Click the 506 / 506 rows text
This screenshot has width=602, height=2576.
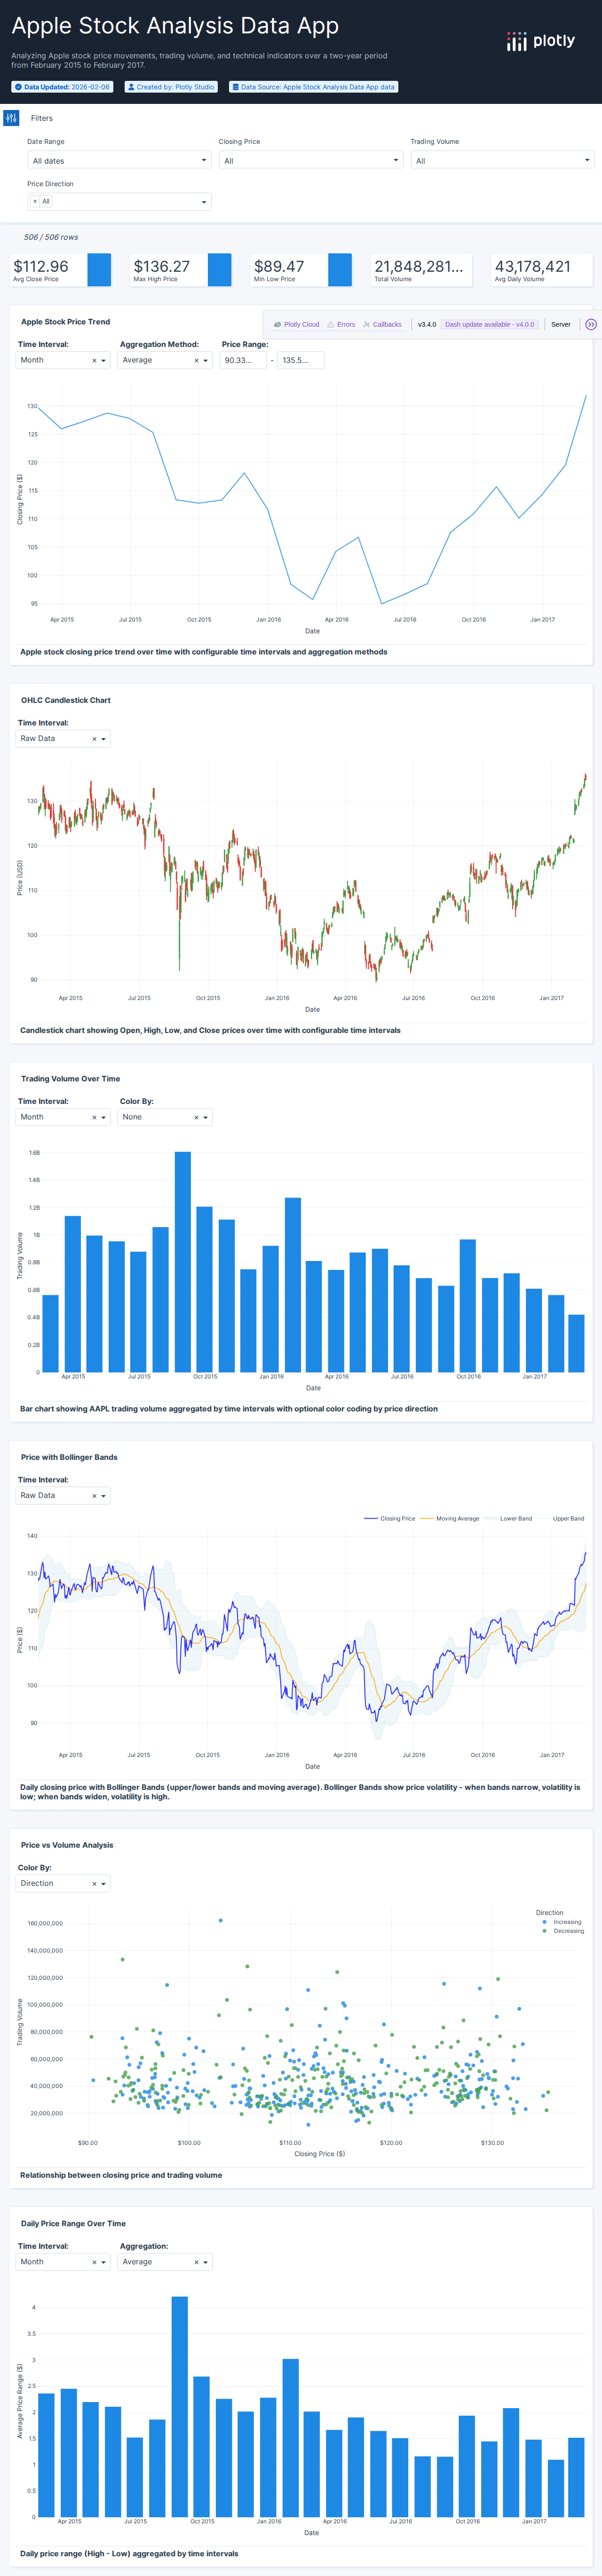(x=51, y=238)
